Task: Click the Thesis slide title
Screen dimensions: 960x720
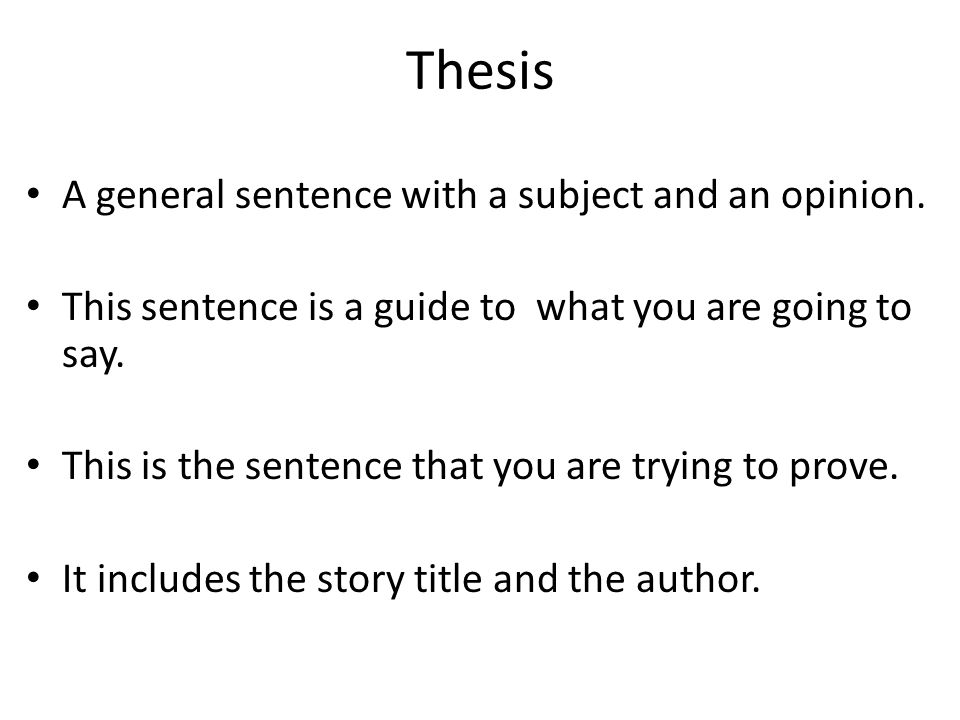Action: (x=479, y=70)
